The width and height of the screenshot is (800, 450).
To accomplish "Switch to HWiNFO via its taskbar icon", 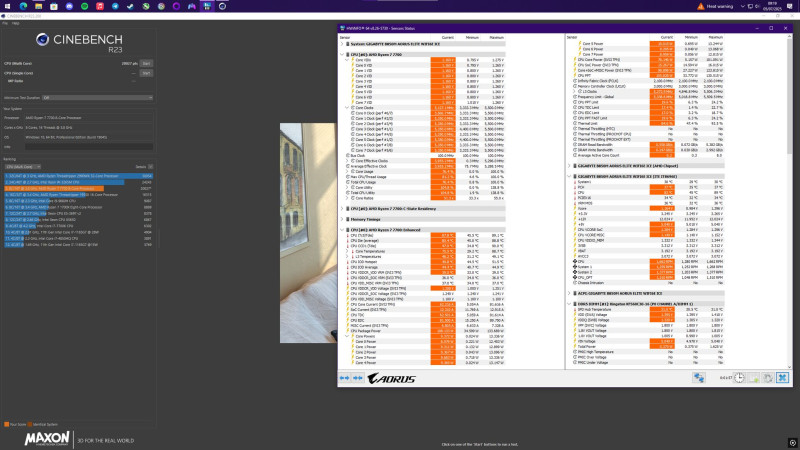I will 207,6.
